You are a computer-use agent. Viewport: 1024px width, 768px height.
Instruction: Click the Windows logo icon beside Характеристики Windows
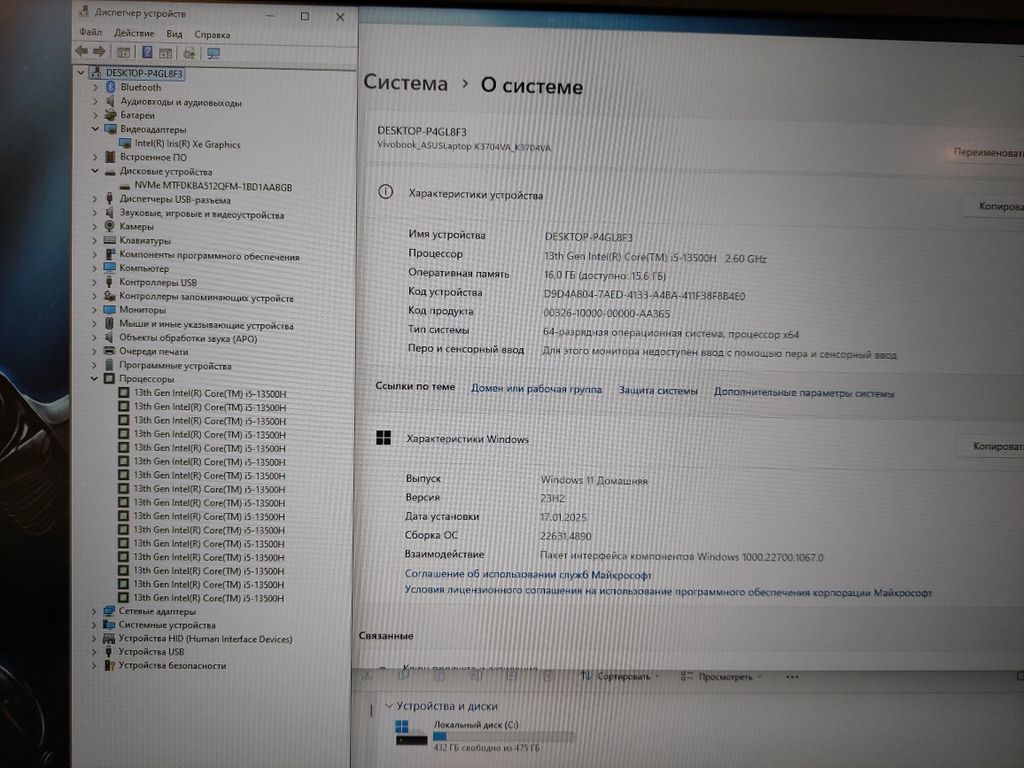[x=383, y=438]
